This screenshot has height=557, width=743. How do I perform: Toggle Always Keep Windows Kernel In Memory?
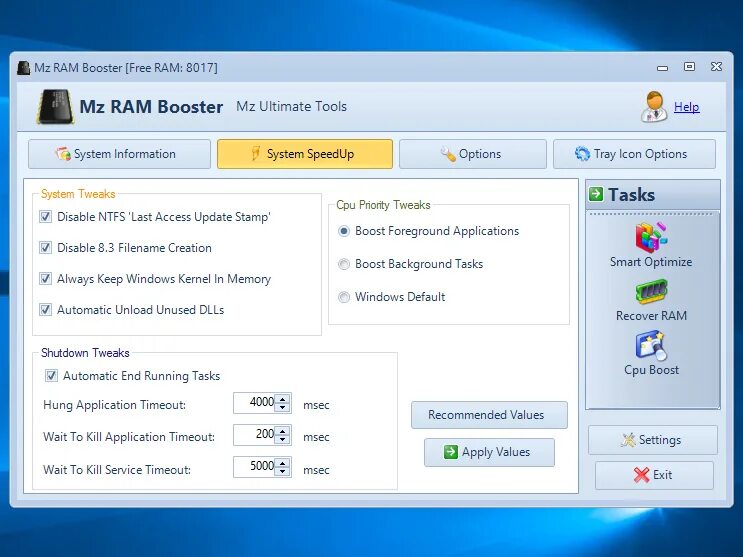[45, 279]
